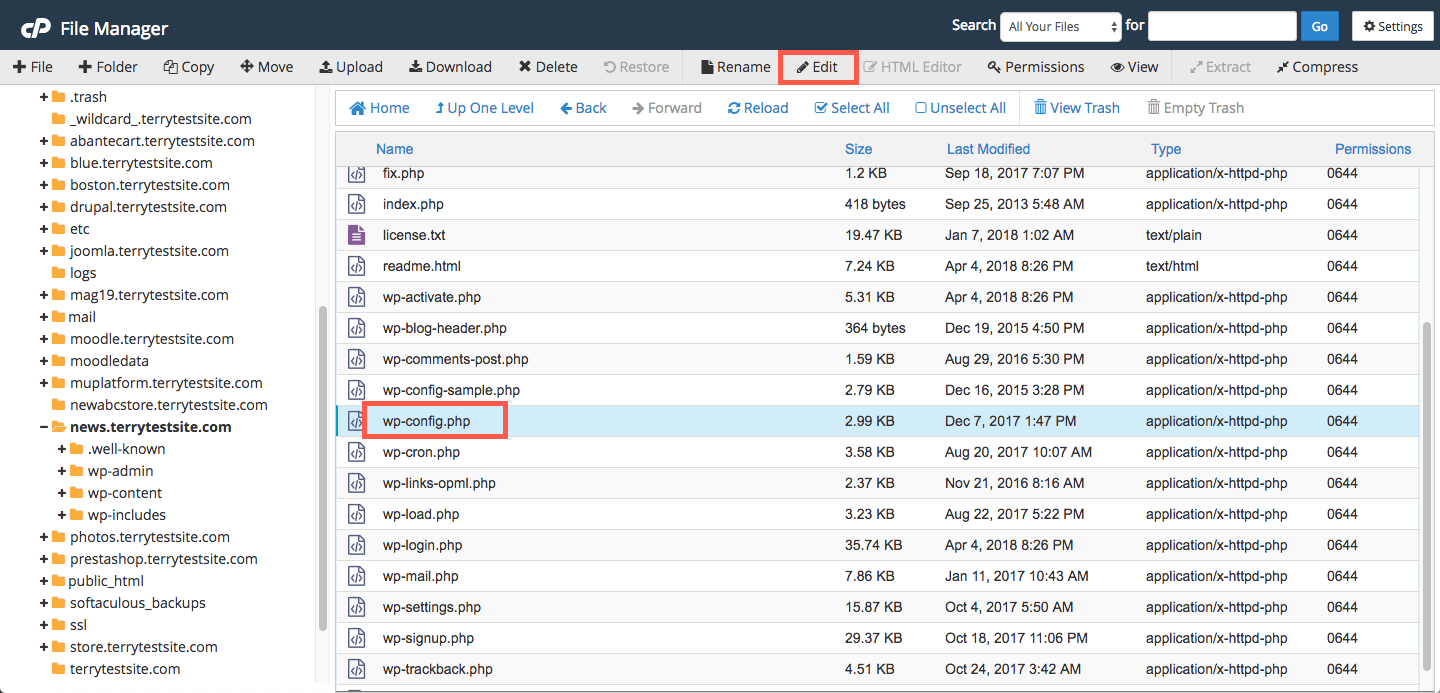Expand the public_html folder
This screenshot has height=693, width=1440.
[44, 581]
